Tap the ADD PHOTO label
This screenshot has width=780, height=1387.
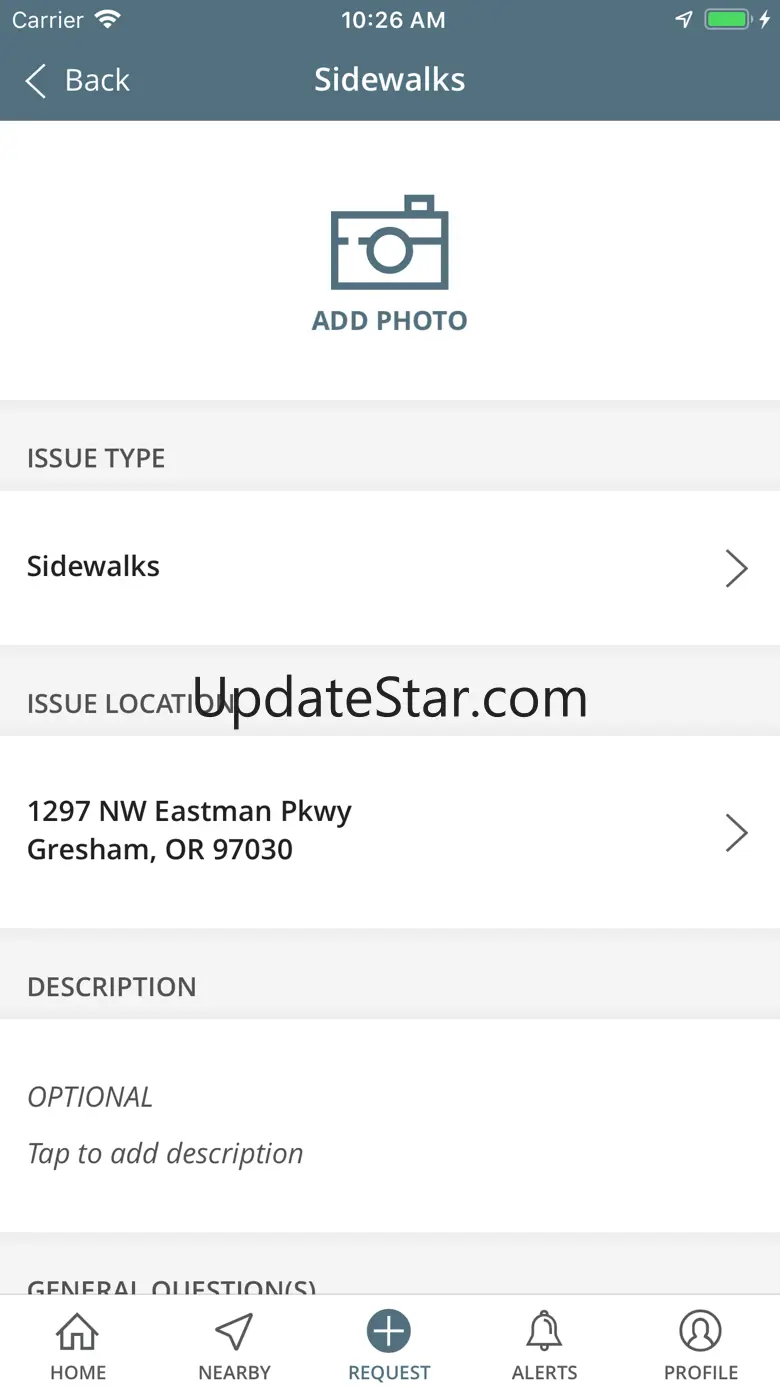coord(390,321)
